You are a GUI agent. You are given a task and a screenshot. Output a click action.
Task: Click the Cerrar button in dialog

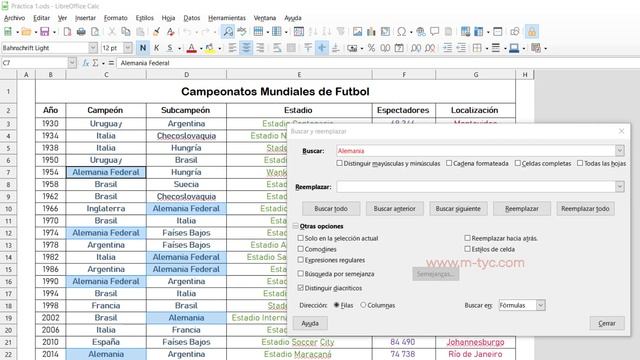607,323
